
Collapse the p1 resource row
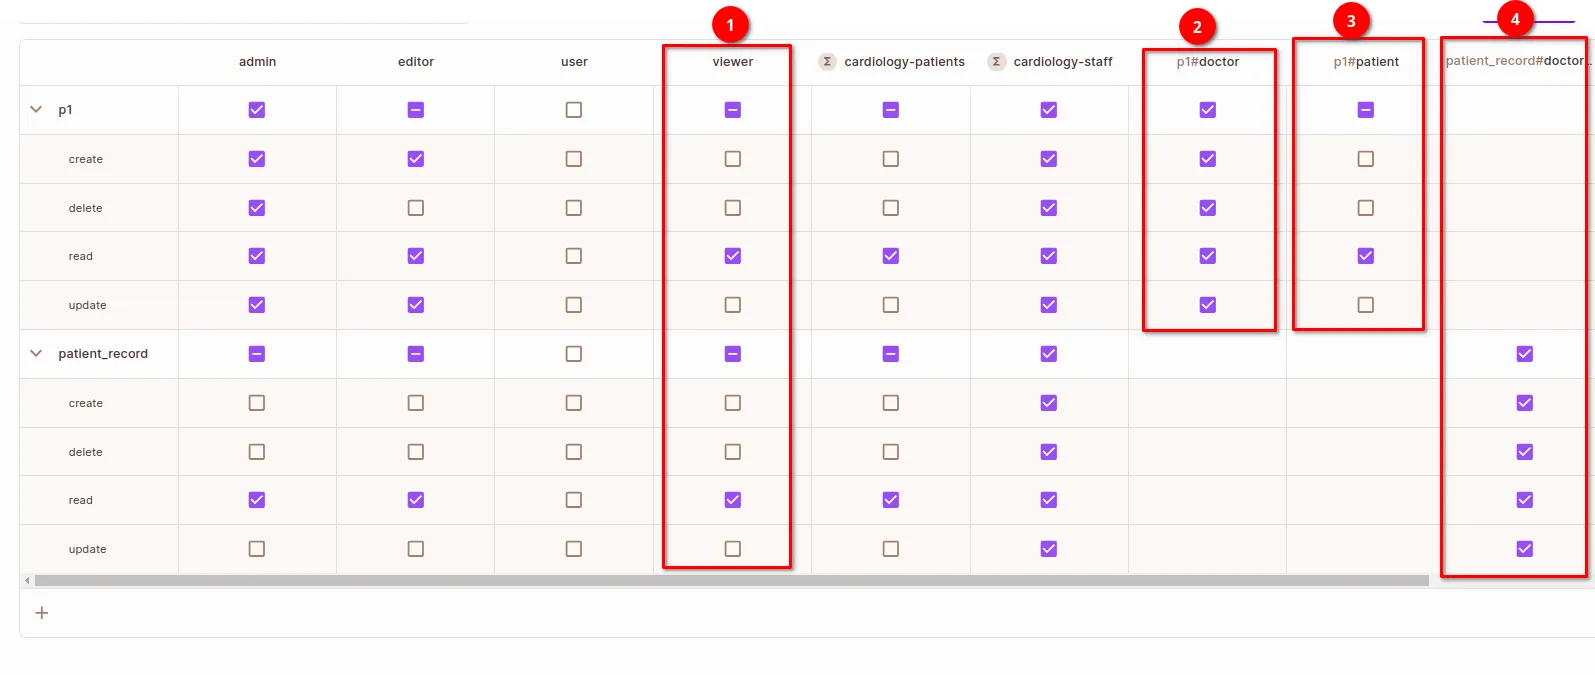[x=37, y=110]
